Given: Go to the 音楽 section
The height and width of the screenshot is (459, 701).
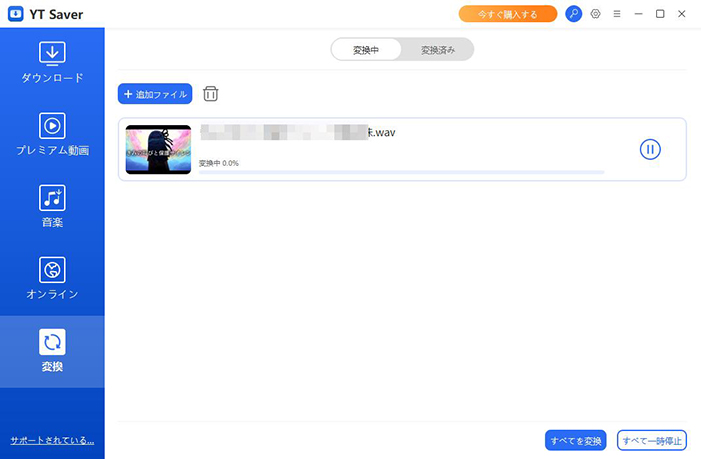Looking at the screenshot, I should 52,206.
